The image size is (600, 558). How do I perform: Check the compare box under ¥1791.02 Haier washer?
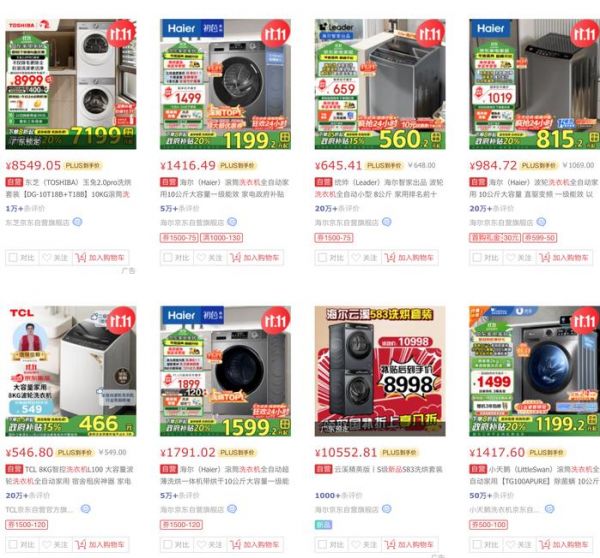coord(168,544)
